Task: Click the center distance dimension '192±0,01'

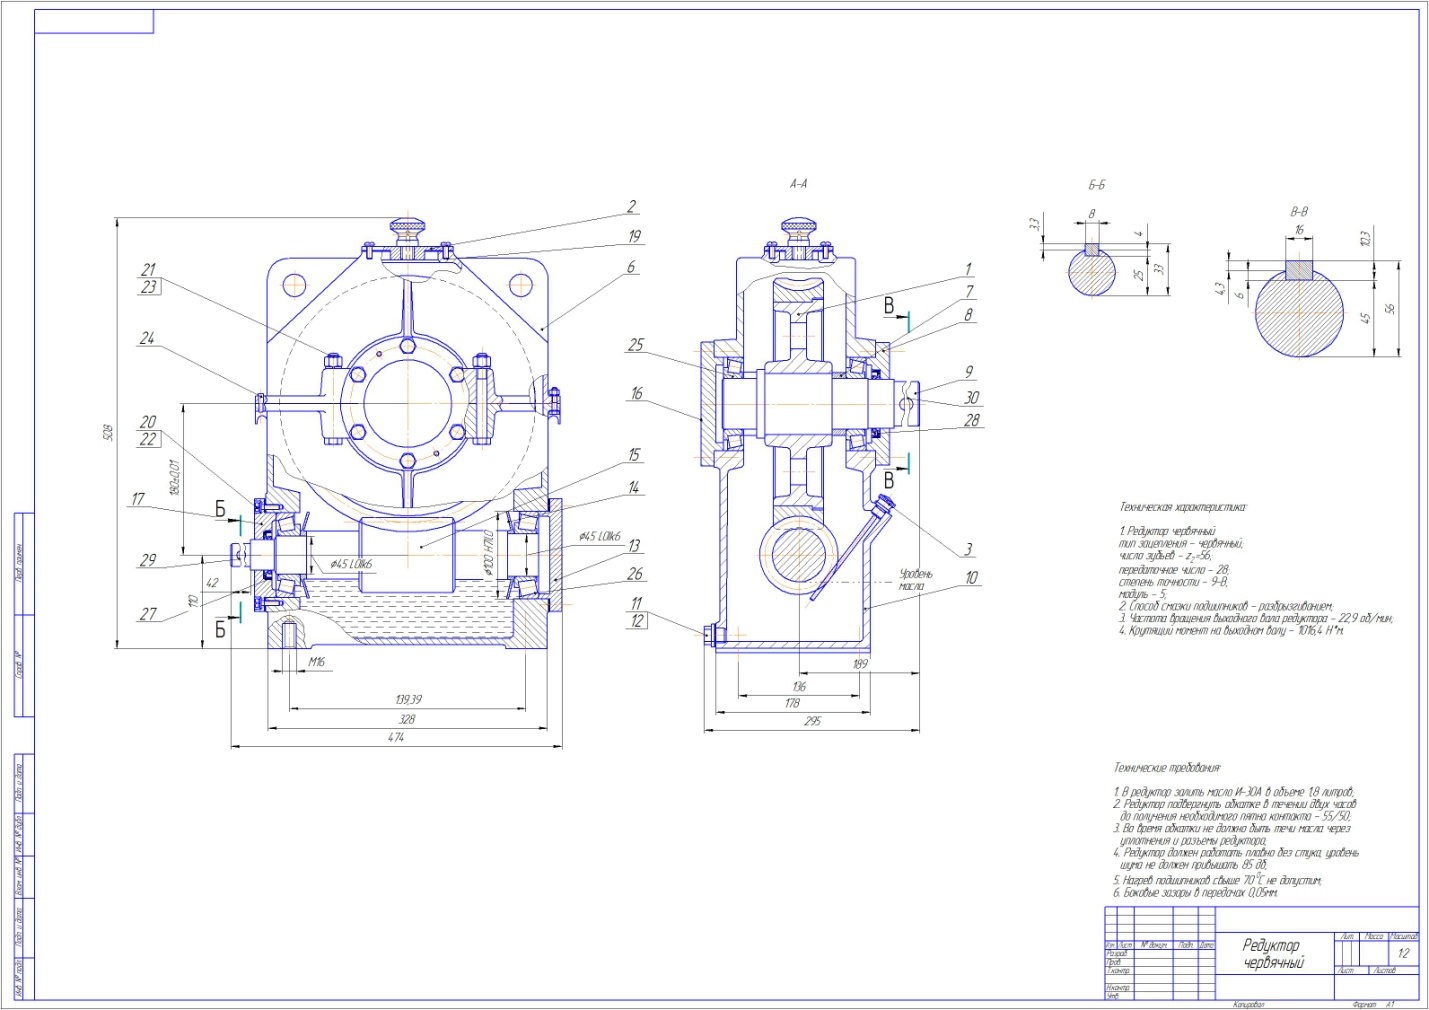Action: (x=174, y=478)
